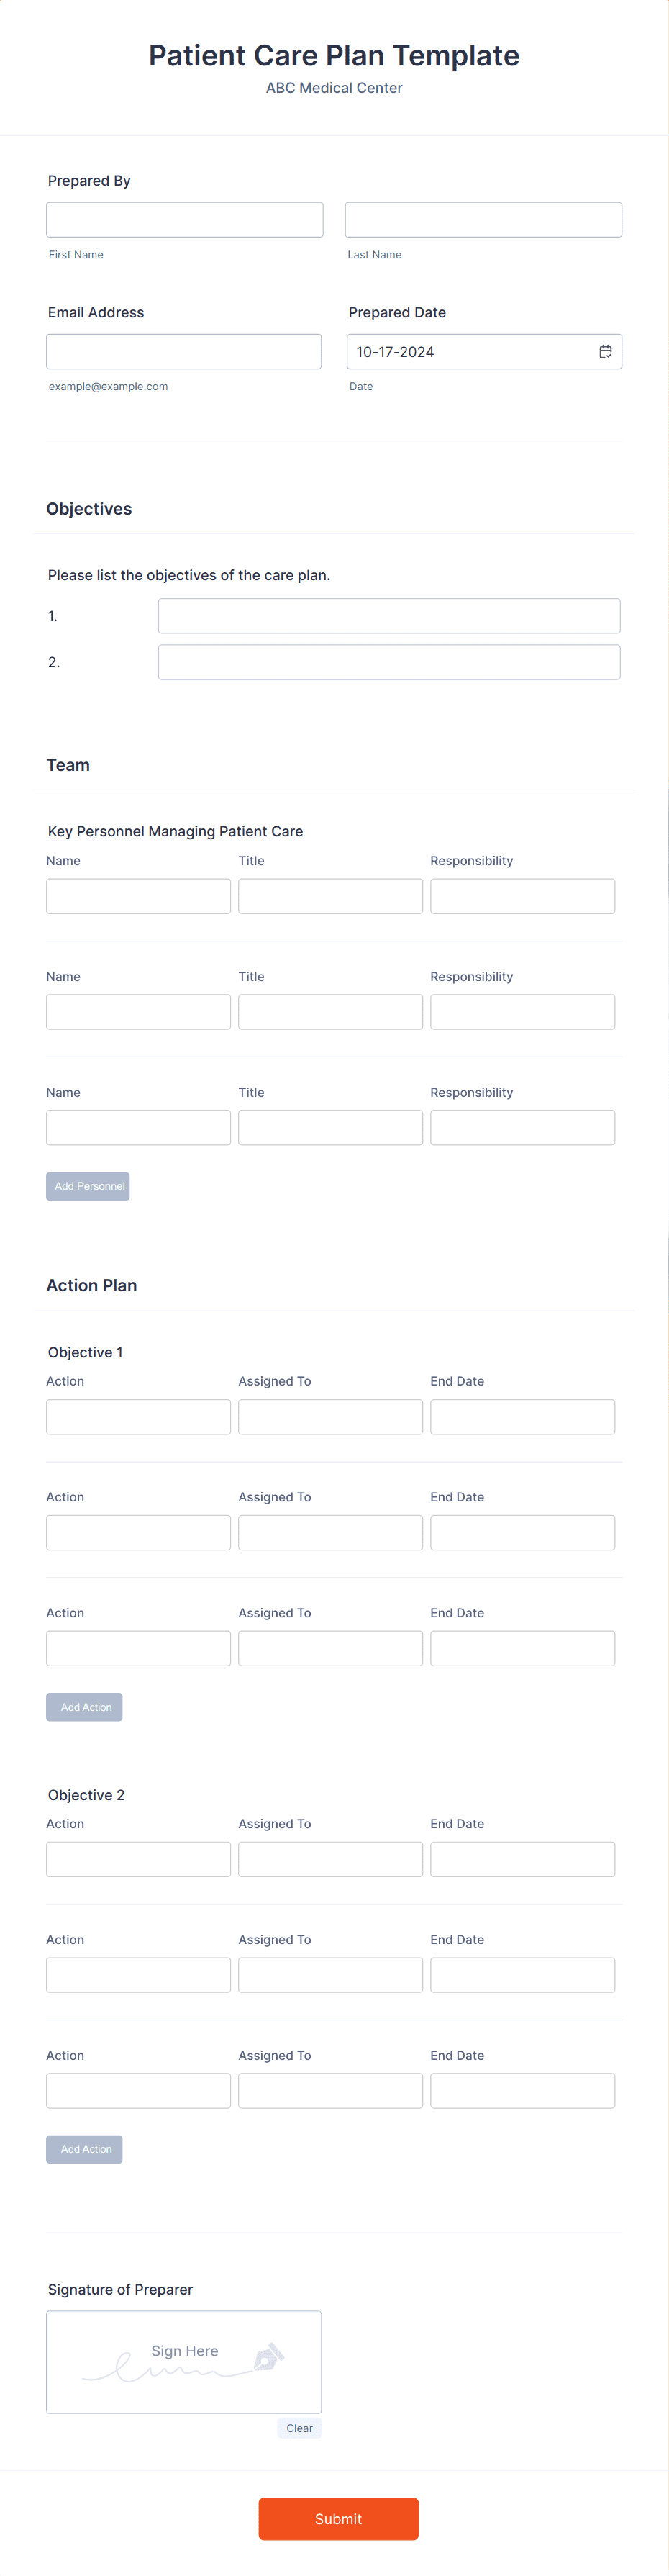Click the first Assigned To field under Objective 2
Viewport: 669px width, 2576px height.
pyautogui.click(x=330, y=1859)
